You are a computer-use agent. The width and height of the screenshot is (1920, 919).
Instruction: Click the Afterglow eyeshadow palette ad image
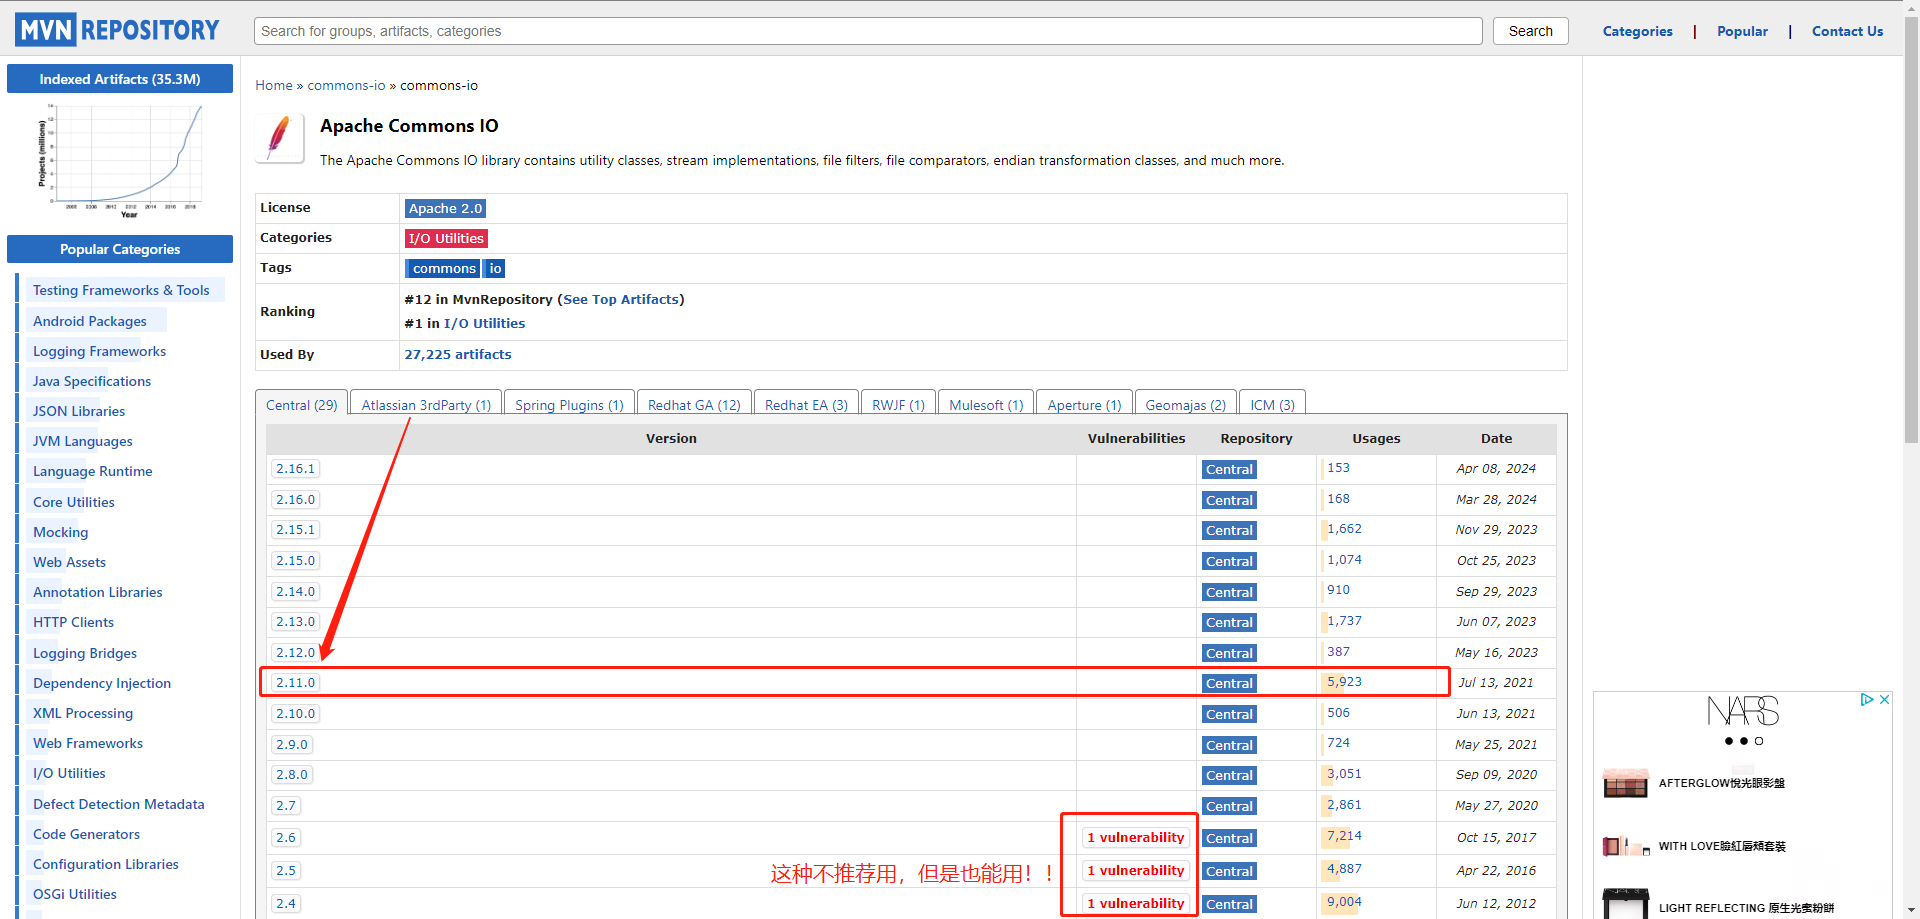(x=1625, y=783)
